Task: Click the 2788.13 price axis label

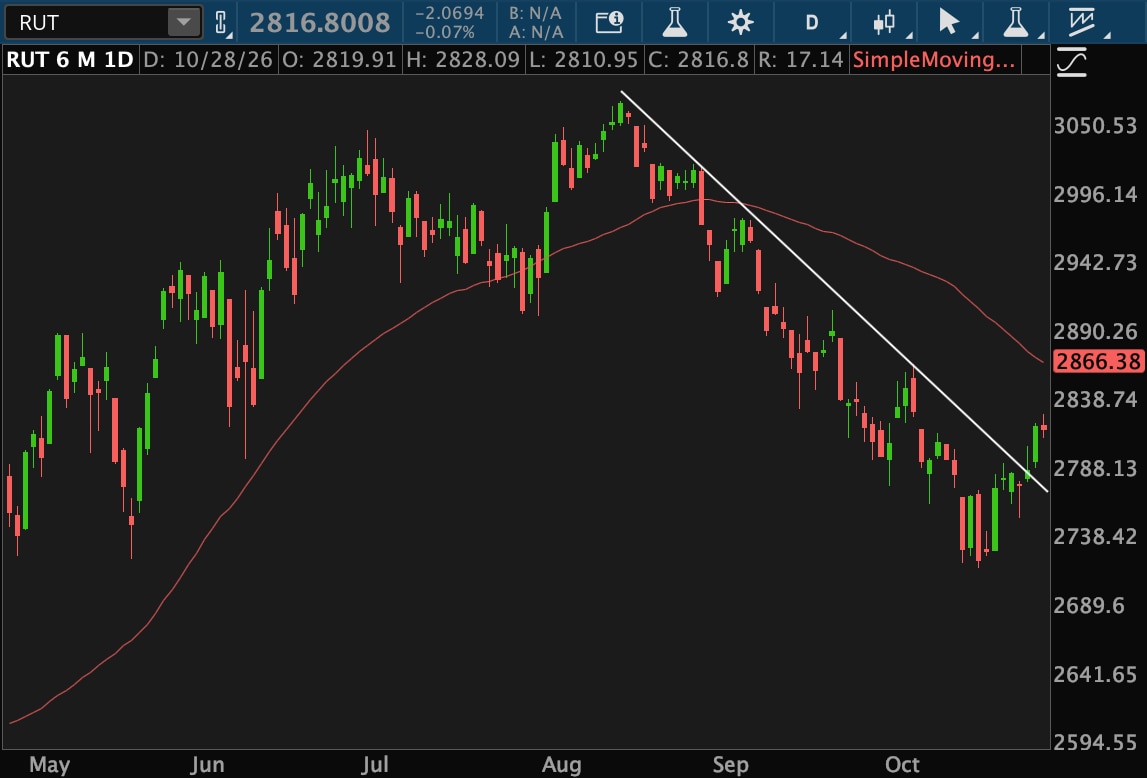Action: point(1095,468)
